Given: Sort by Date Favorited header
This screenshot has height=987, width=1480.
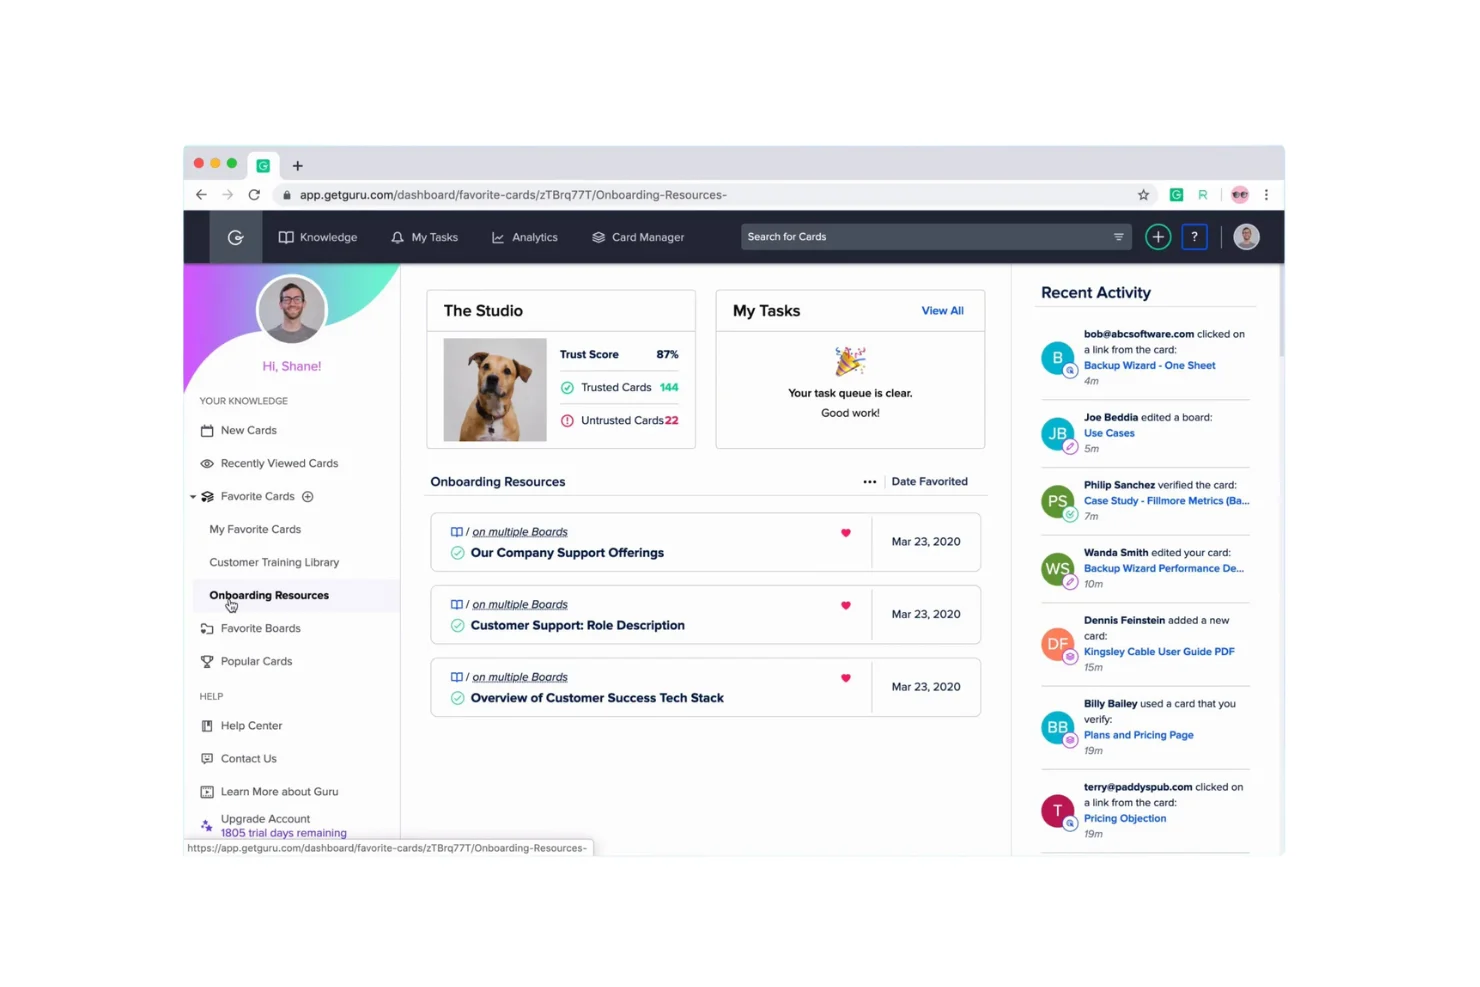Looking at the screenshot, I should [x=930, y=481].
